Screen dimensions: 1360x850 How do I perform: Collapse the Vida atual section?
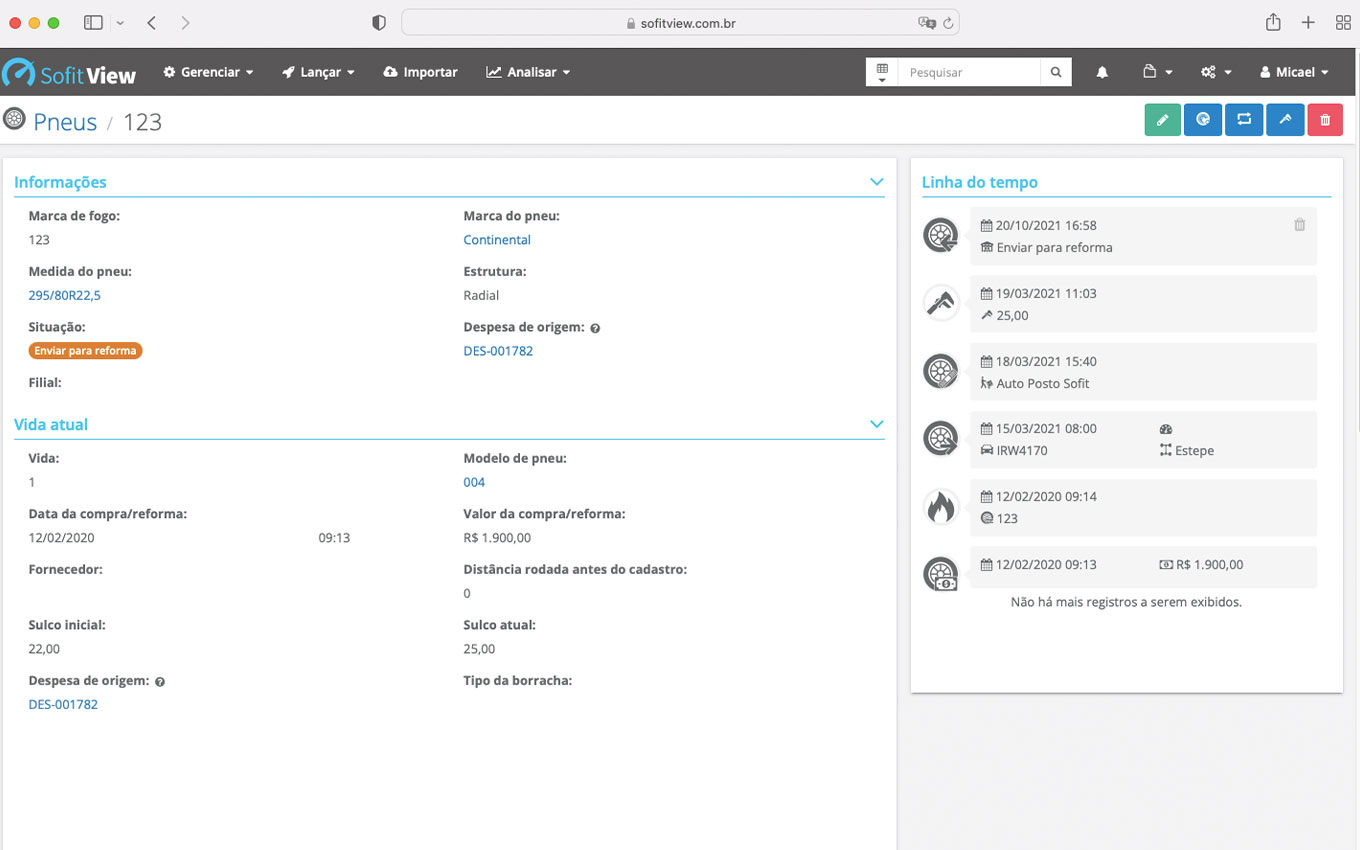pyautogui.click(x=876, y=424)
